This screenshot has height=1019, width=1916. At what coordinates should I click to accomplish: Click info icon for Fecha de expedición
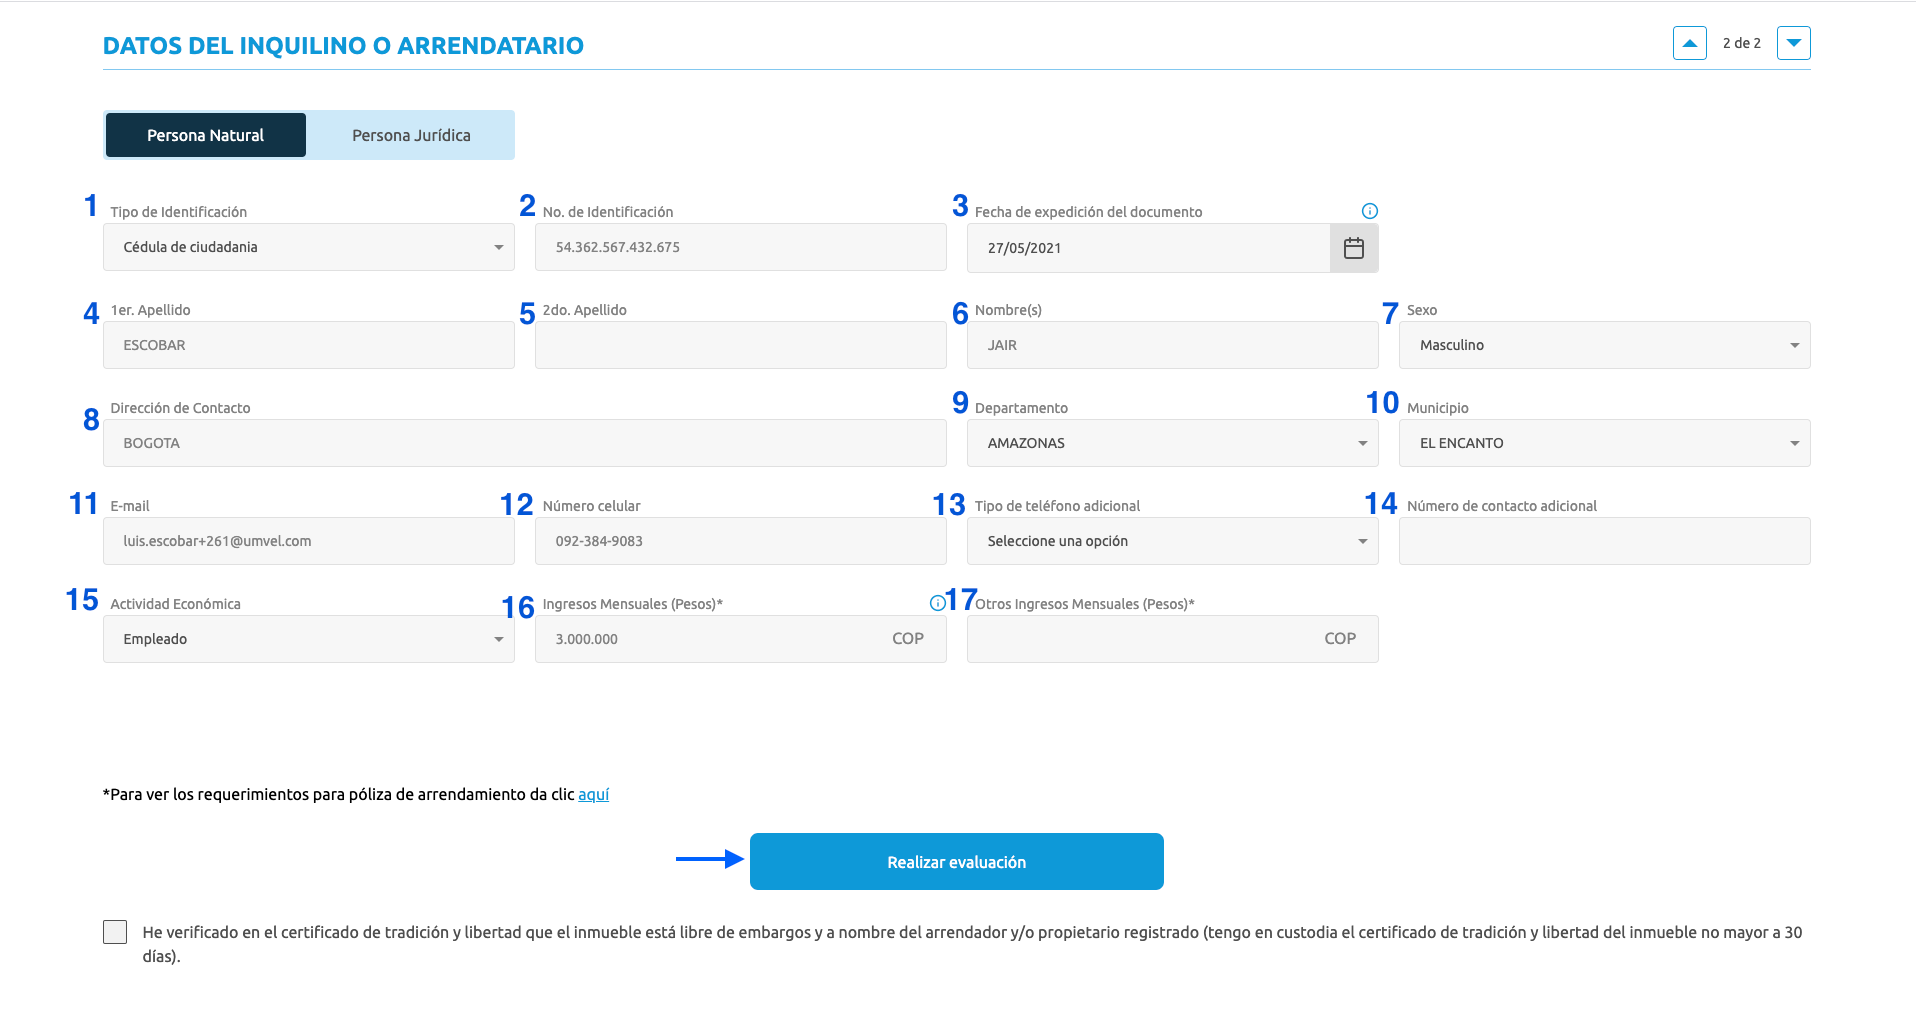coord(1370,211)
